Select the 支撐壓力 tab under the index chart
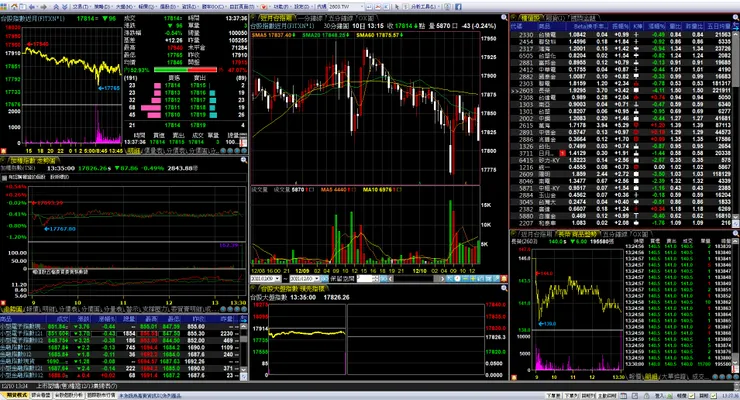 click(154, 309)
